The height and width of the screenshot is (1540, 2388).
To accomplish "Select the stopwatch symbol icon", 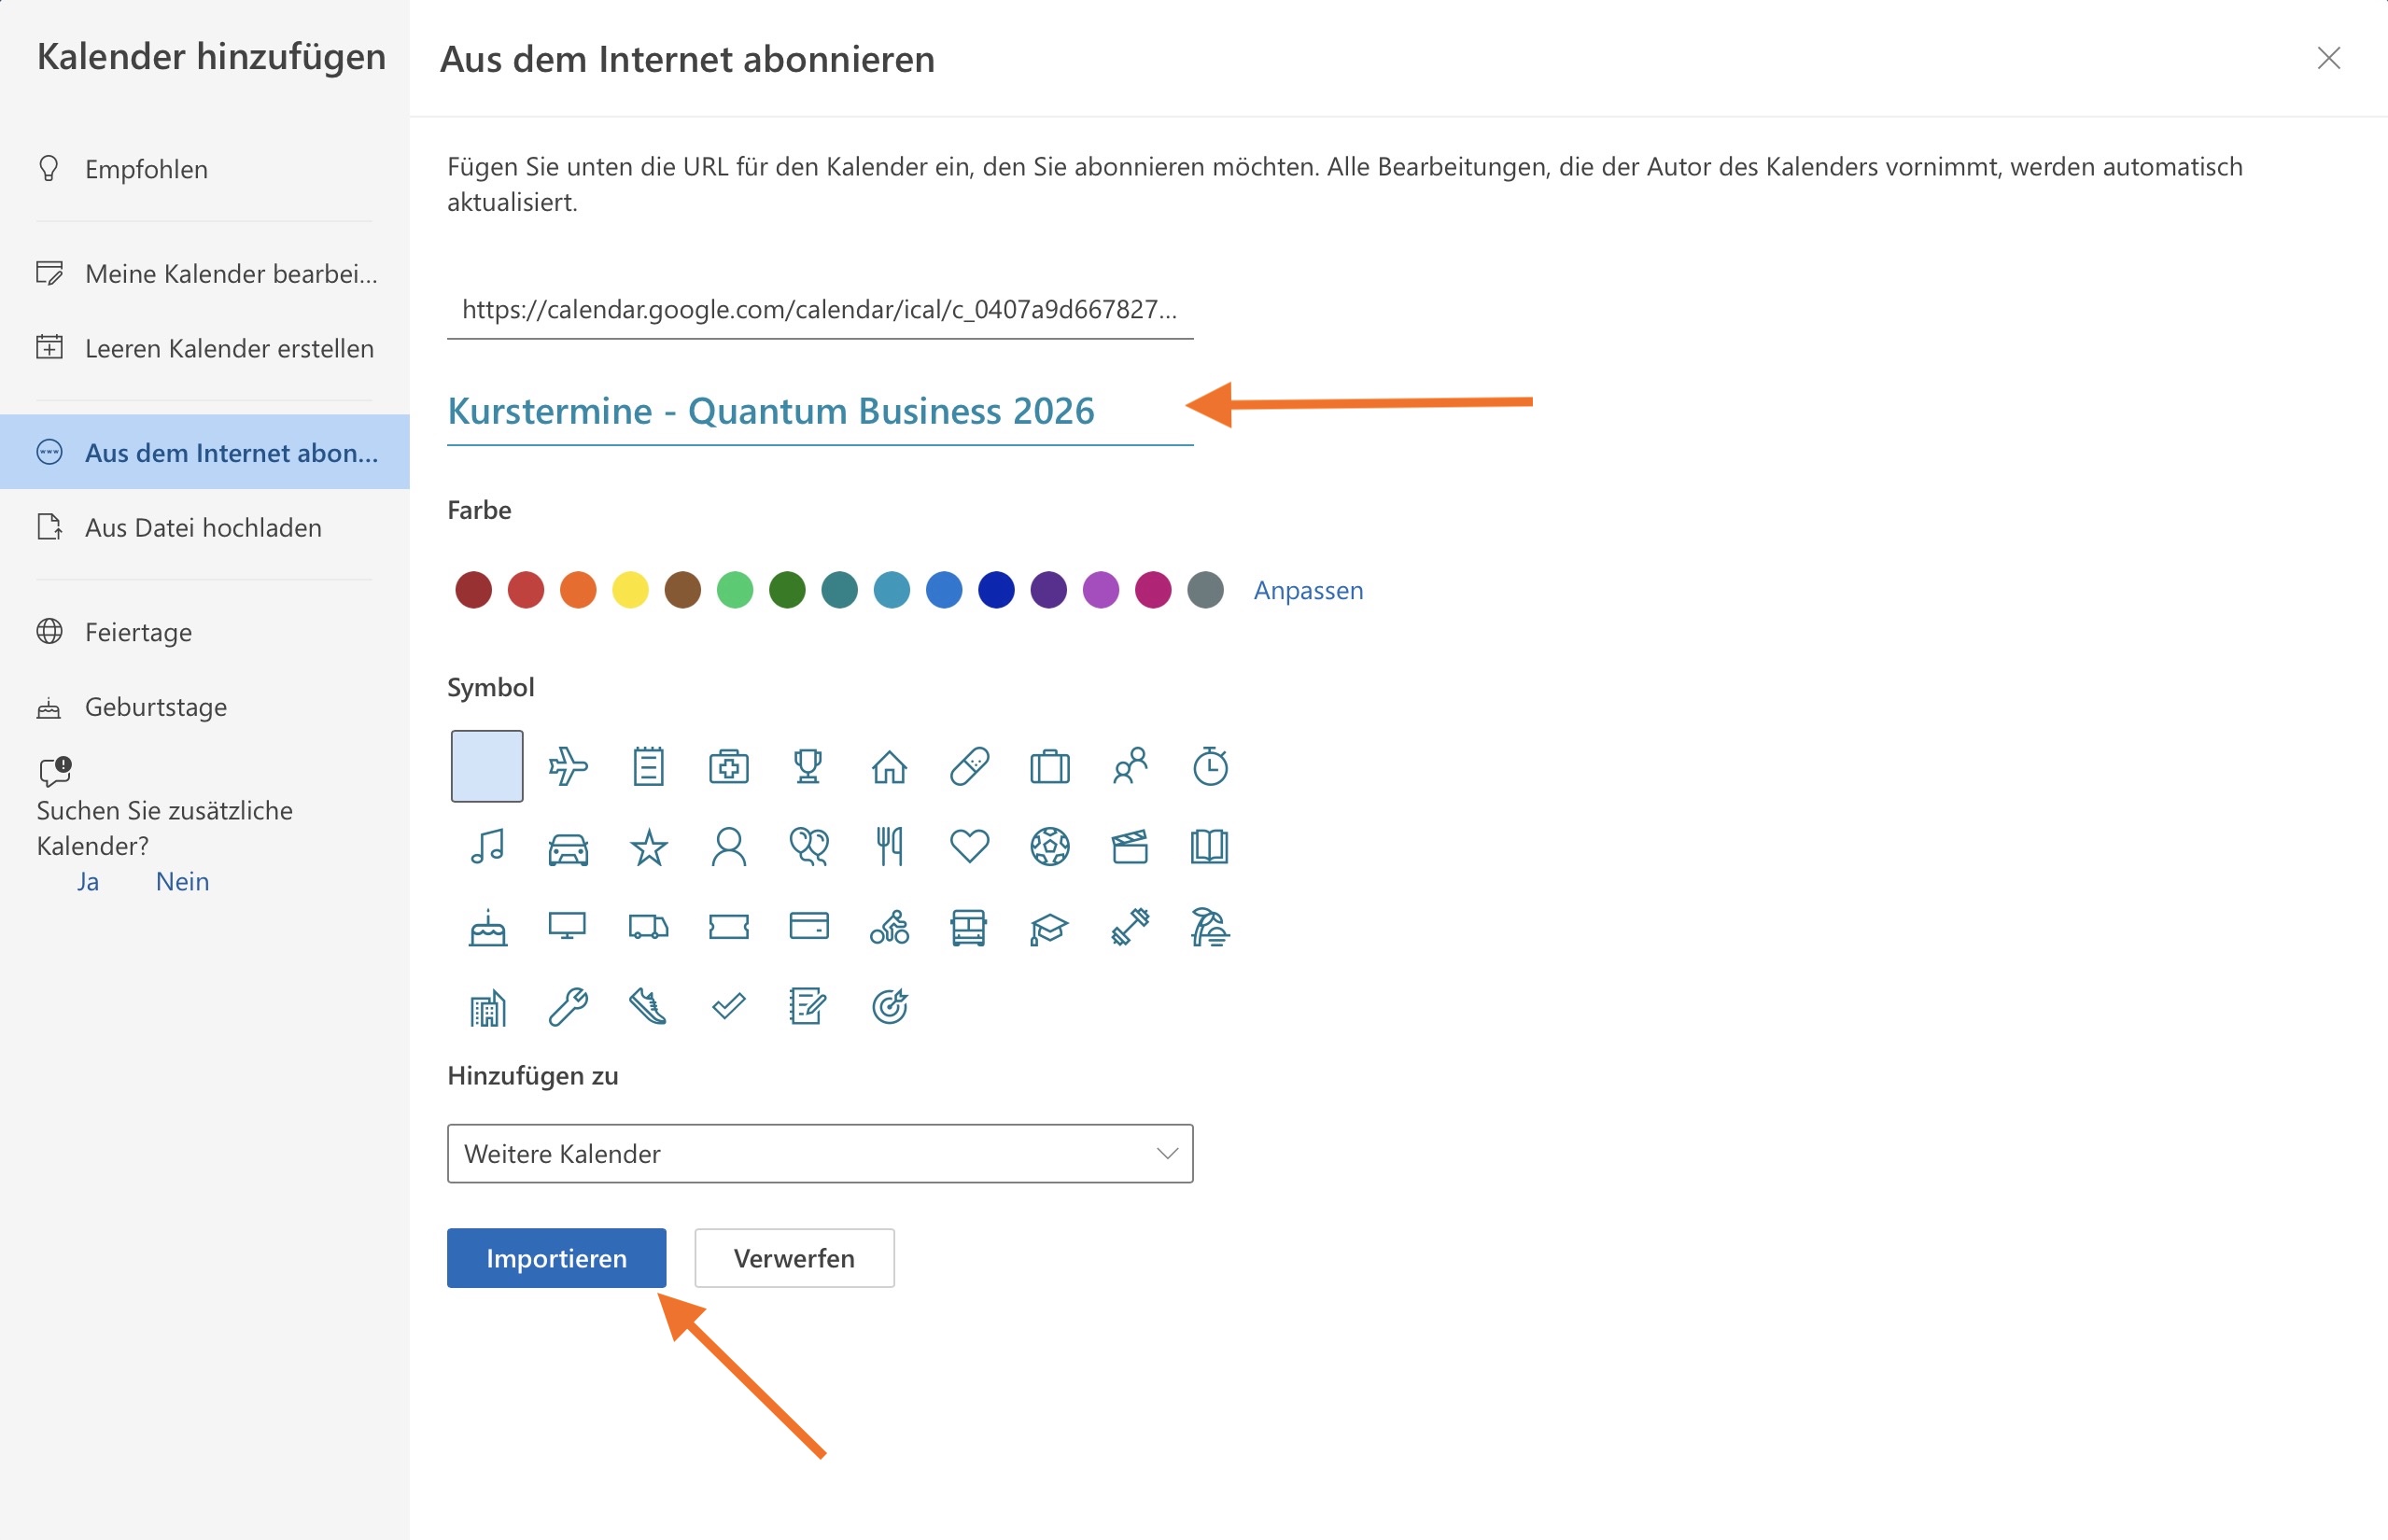I will point(1210,767).
